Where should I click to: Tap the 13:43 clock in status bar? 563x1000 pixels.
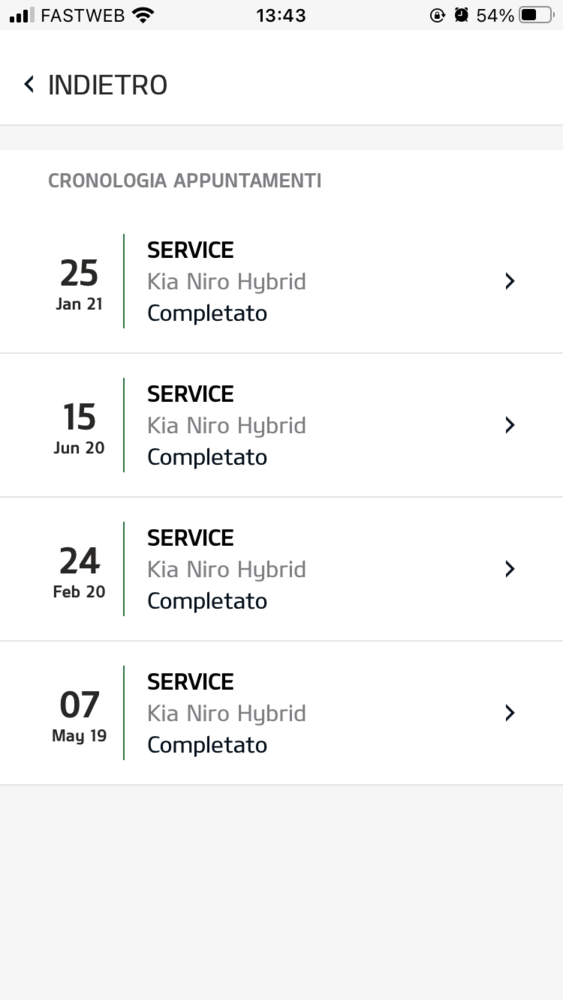(x=281, y=15)
